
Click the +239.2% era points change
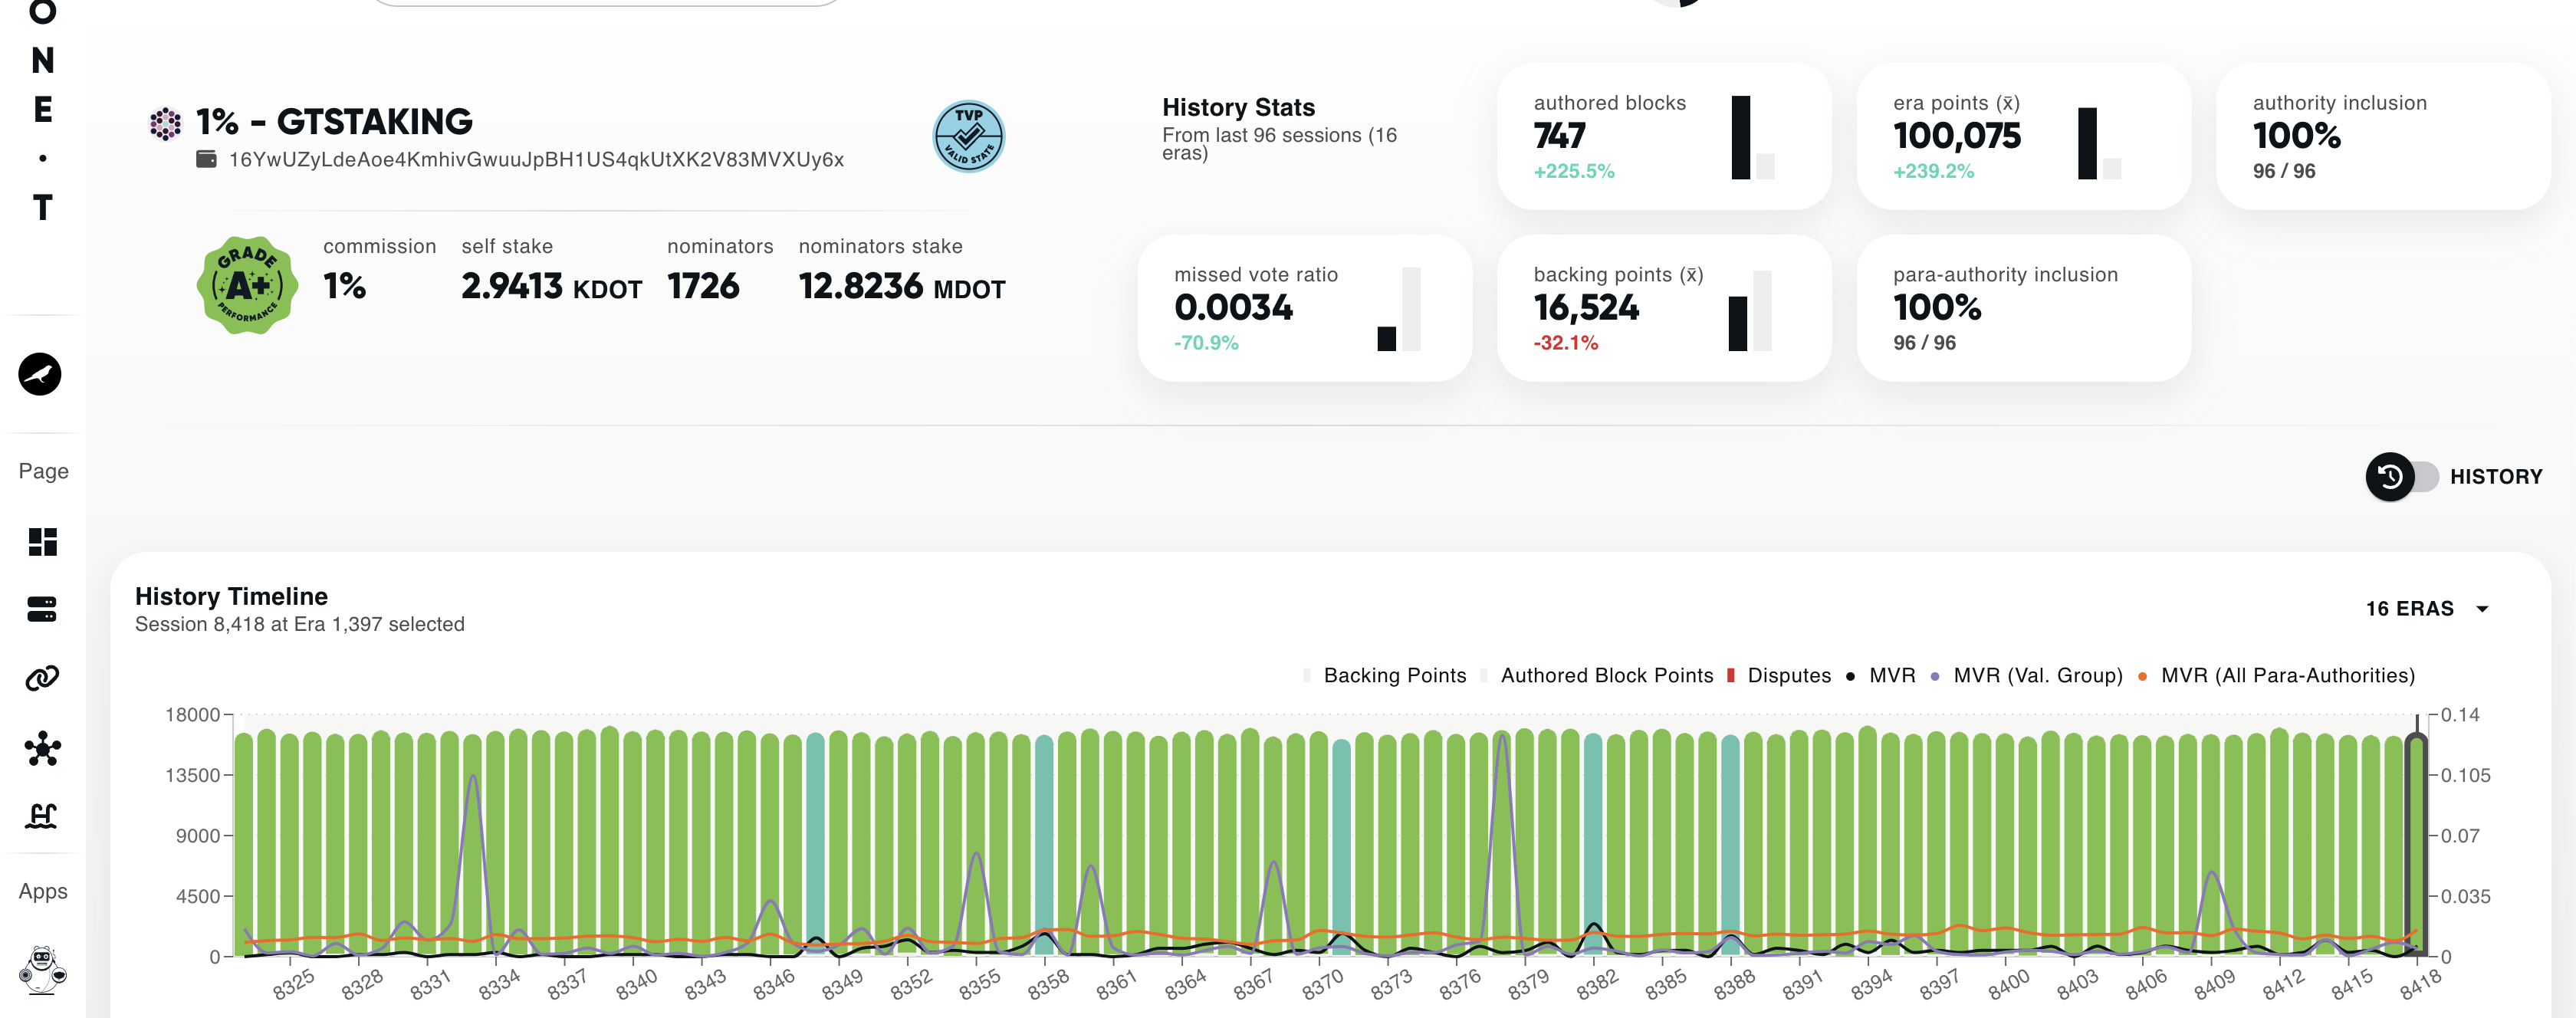coord(1933,171)
